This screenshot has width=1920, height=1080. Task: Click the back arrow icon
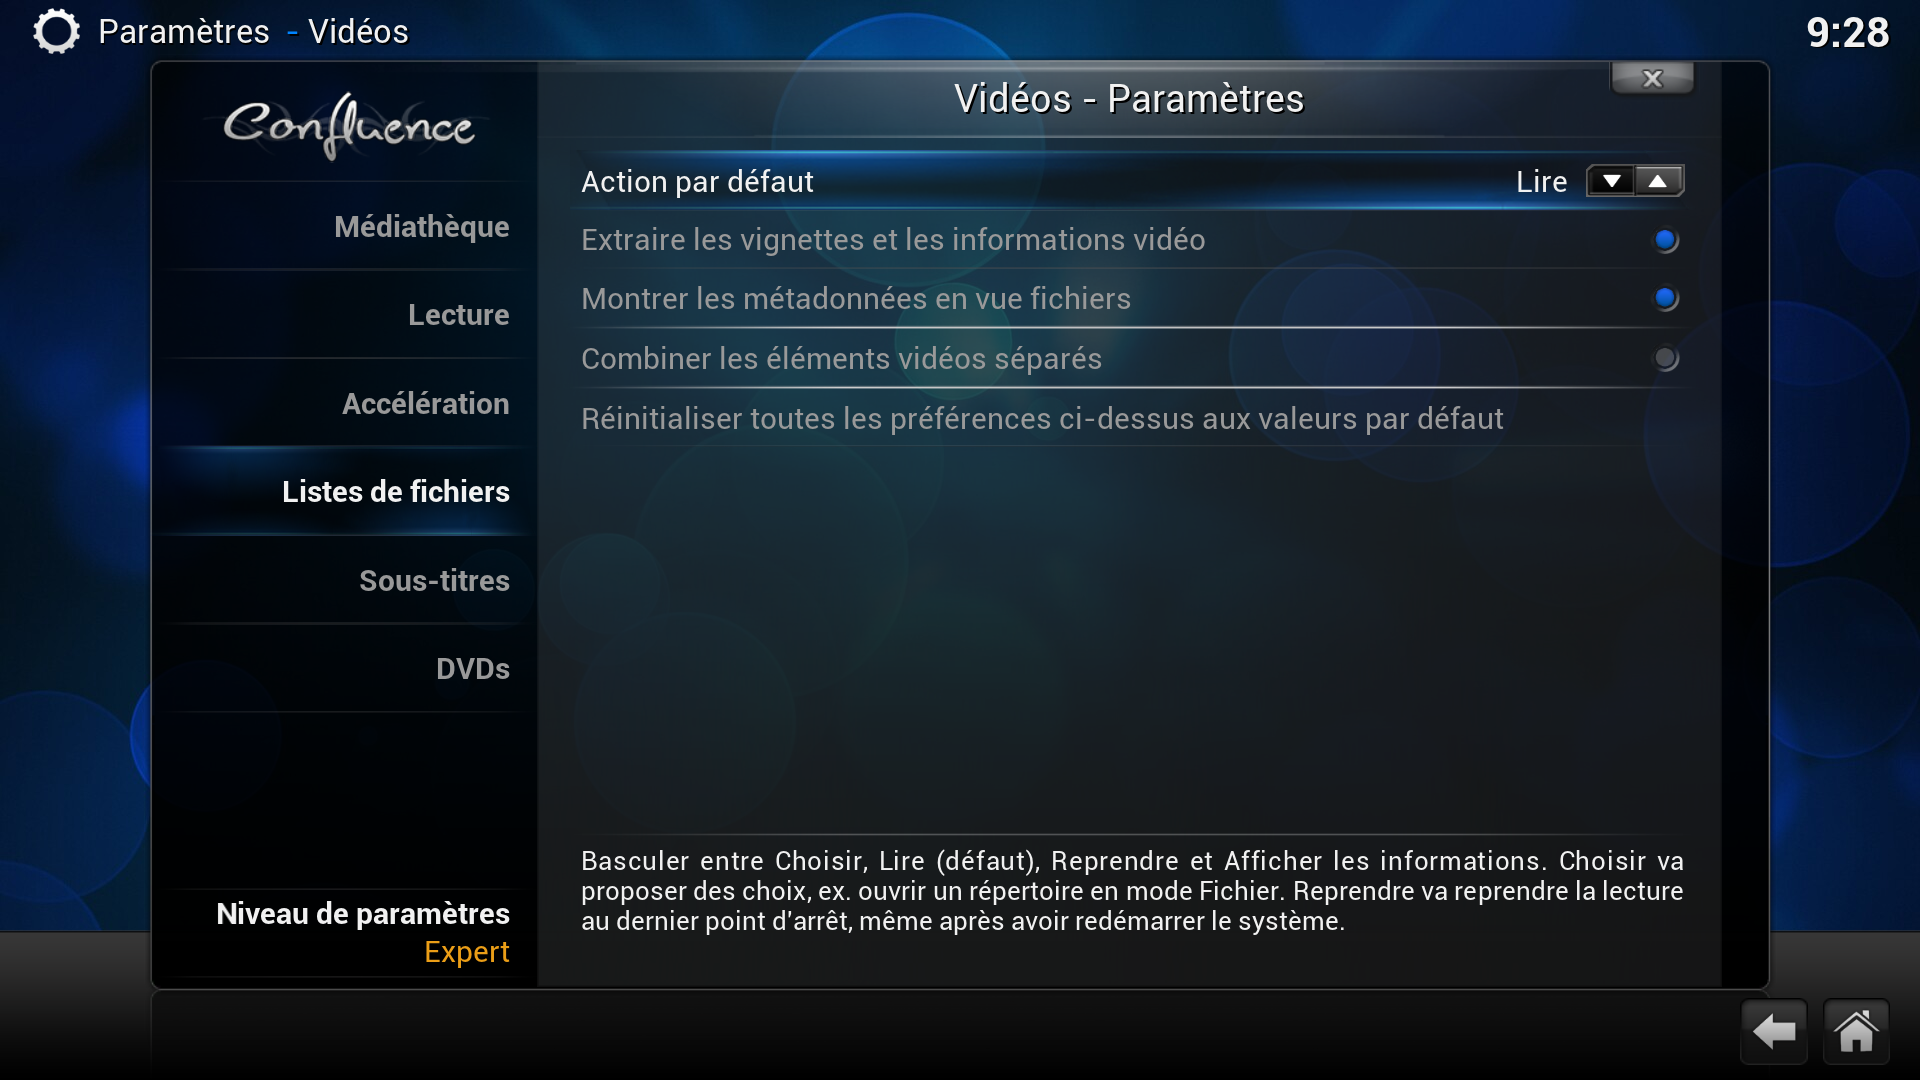1774,1031
